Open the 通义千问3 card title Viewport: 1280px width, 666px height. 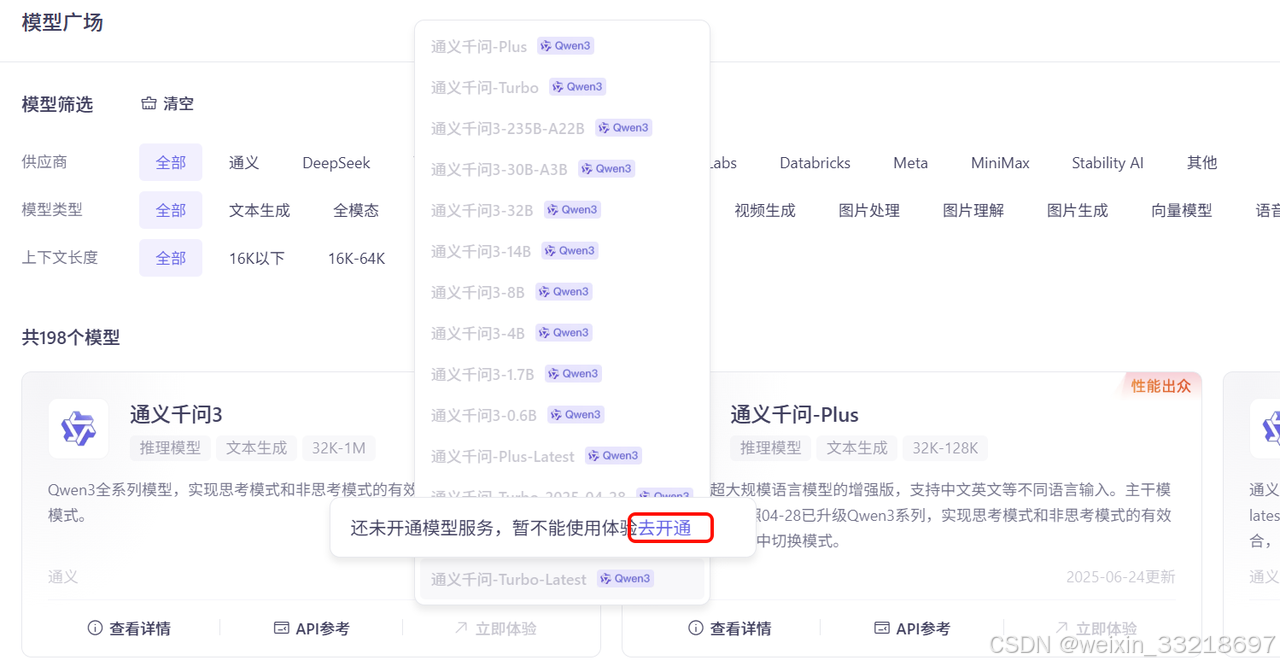176,414
